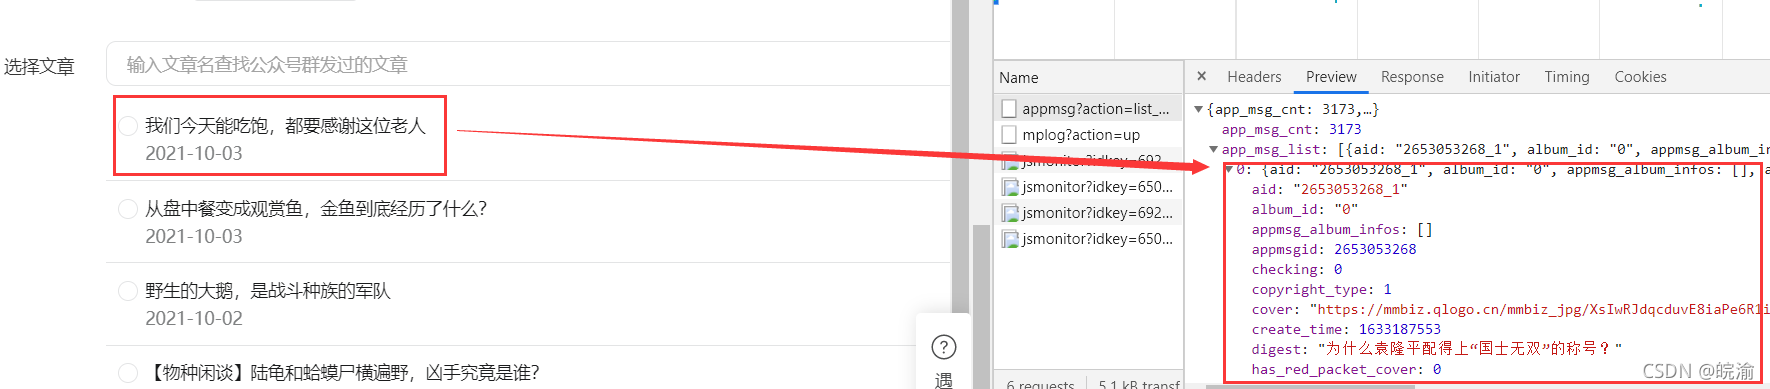The height and width of the screenshot is (389, 1770).
Task: Select radio for 我们今天能吃饱 article
Action: coord(128,126)
